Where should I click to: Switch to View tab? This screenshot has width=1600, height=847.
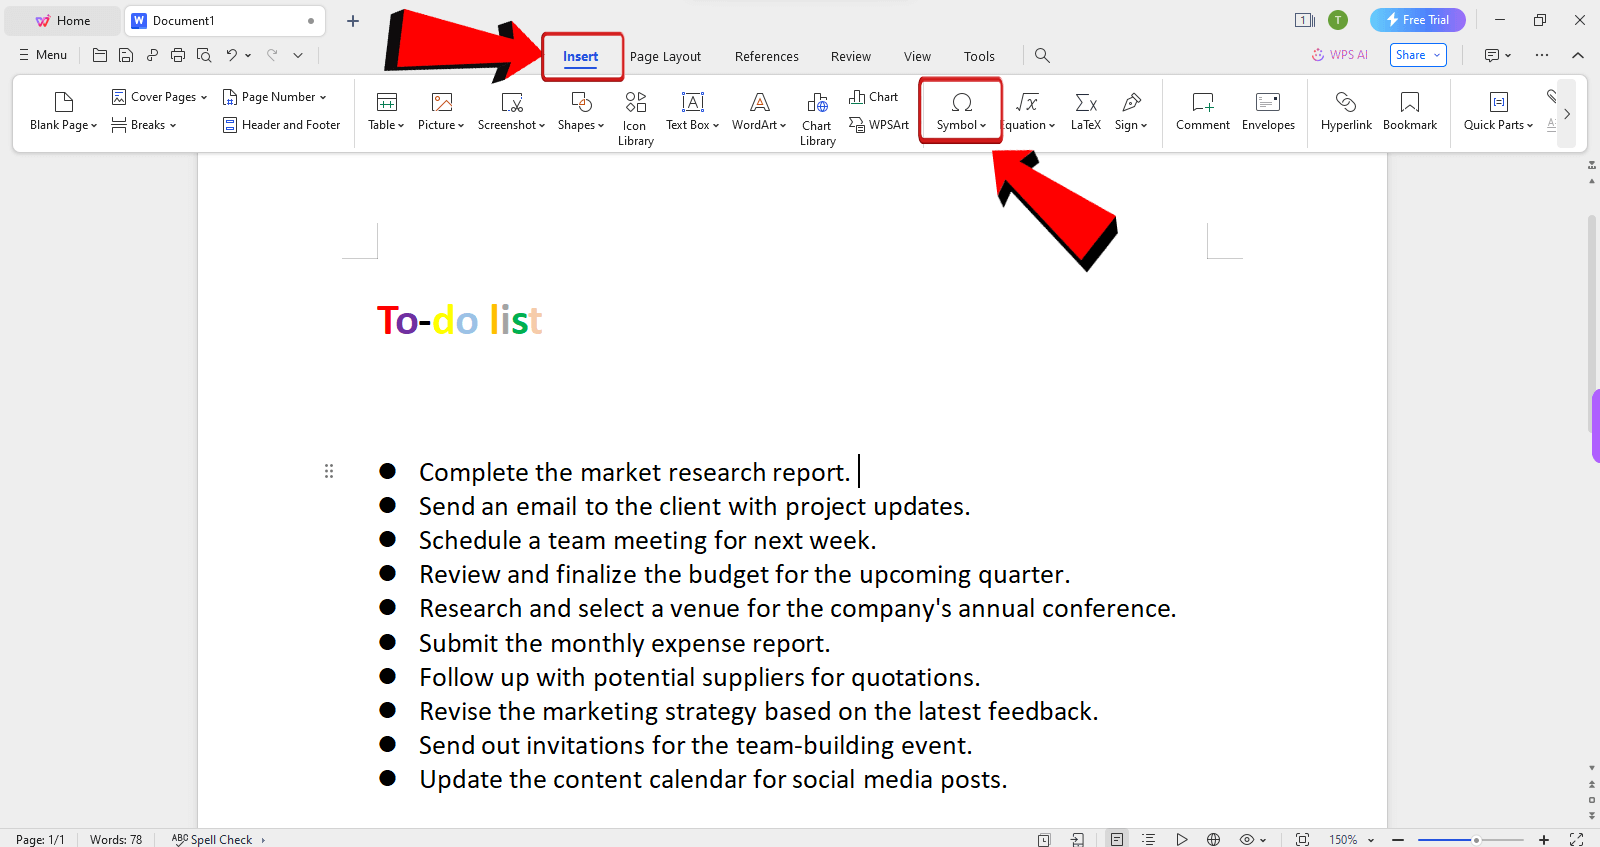[x=917, y=56]
